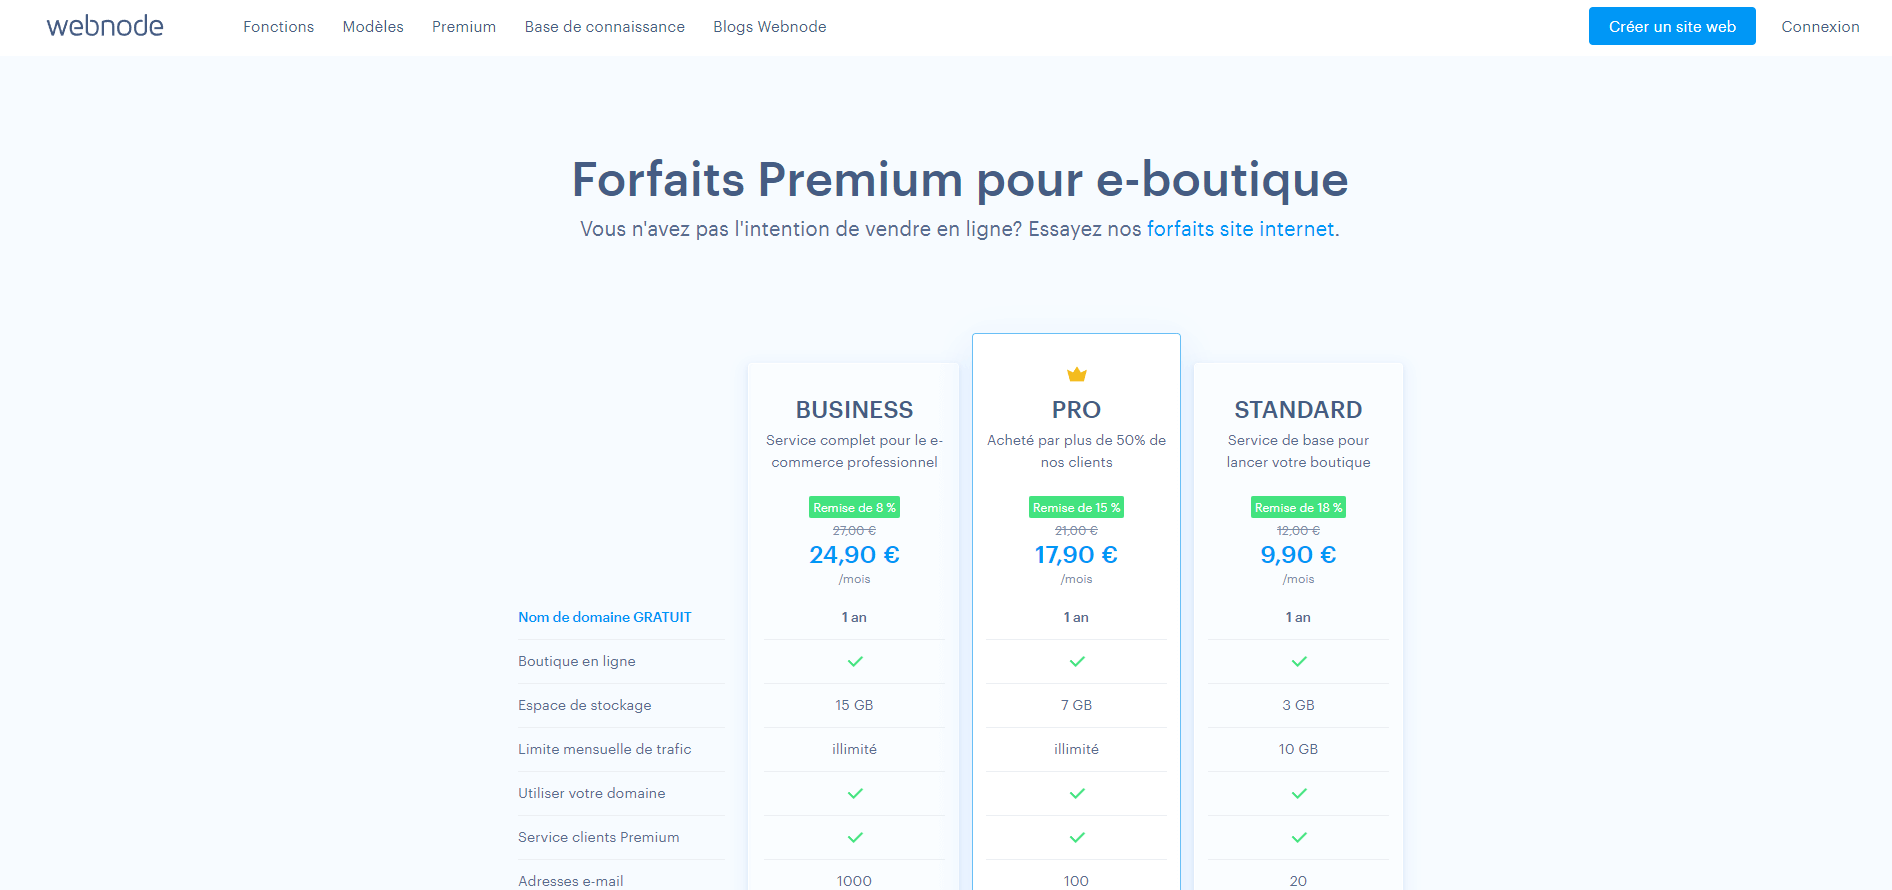Click Boutique en ligne checkmark under PRO
This screenshot has height=890, width=1892.
[x=1077, y=662]
